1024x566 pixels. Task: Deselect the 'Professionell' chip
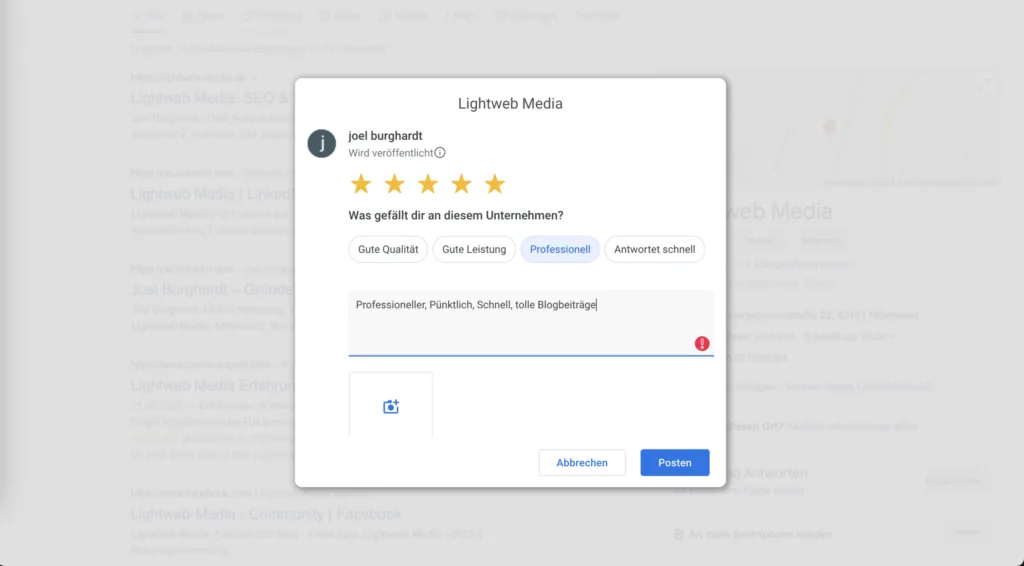(560, 249)
